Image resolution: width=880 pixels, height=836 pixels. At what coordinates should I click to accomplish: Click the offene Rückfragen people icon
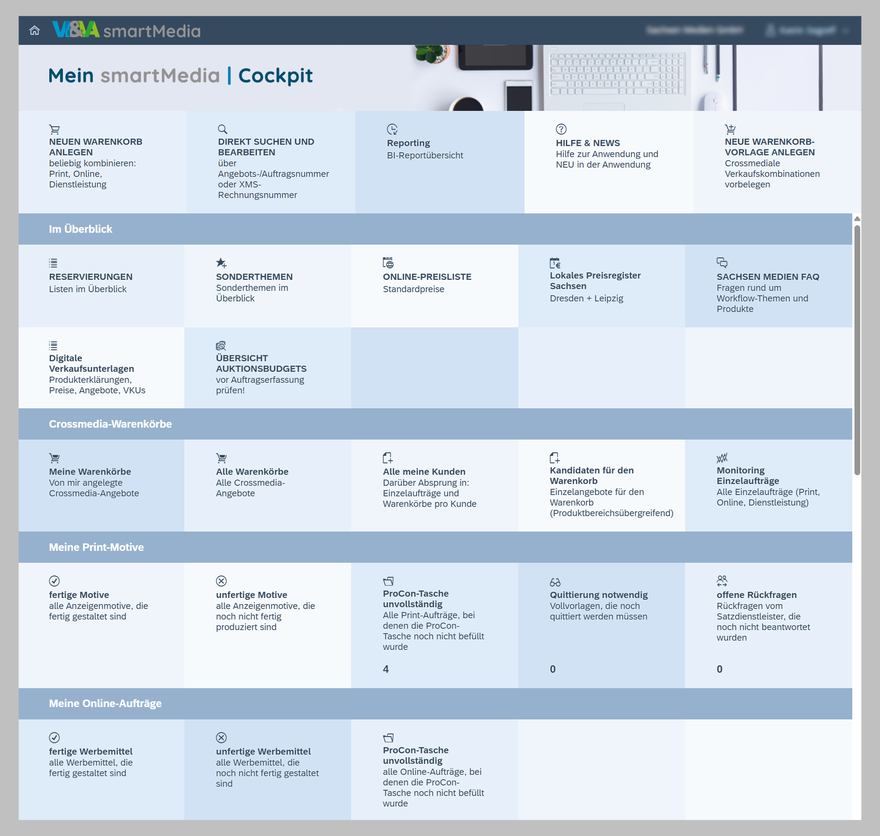click(722, 581)
